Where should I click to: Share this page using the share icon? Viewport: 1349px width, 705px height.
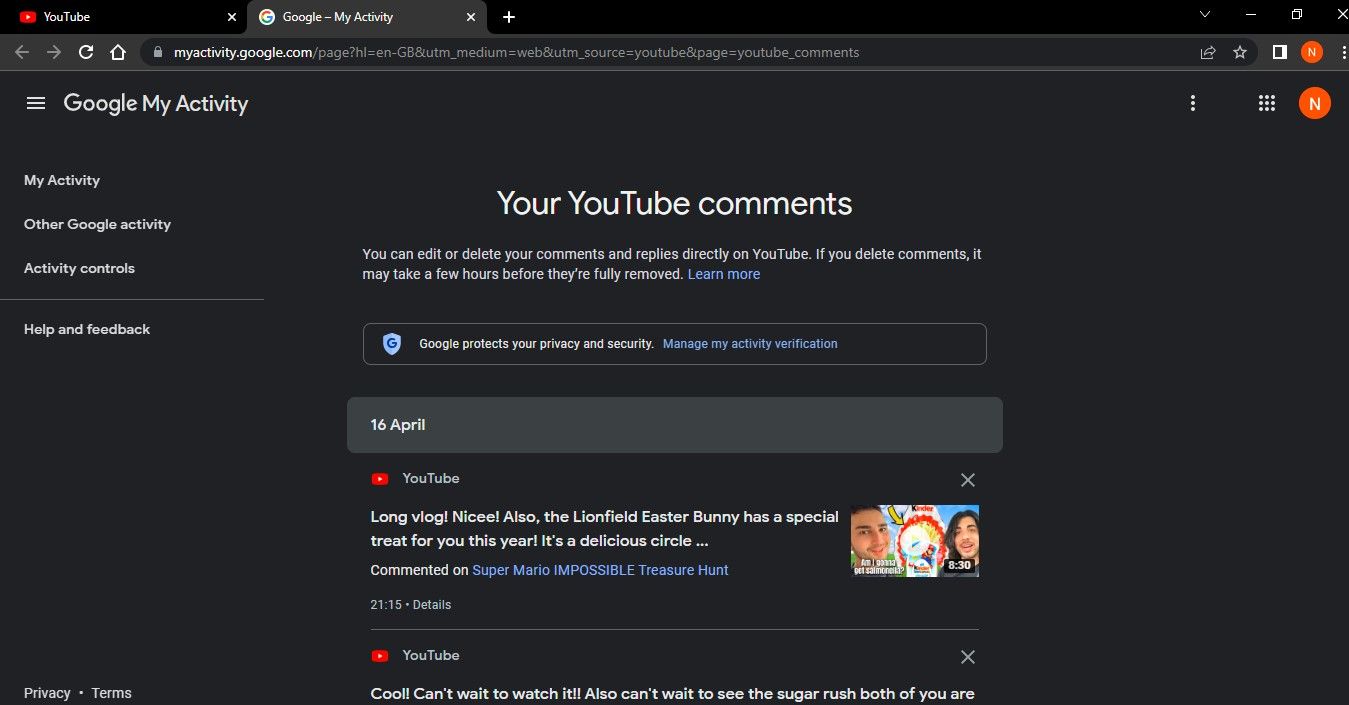tap(1208, 52)
